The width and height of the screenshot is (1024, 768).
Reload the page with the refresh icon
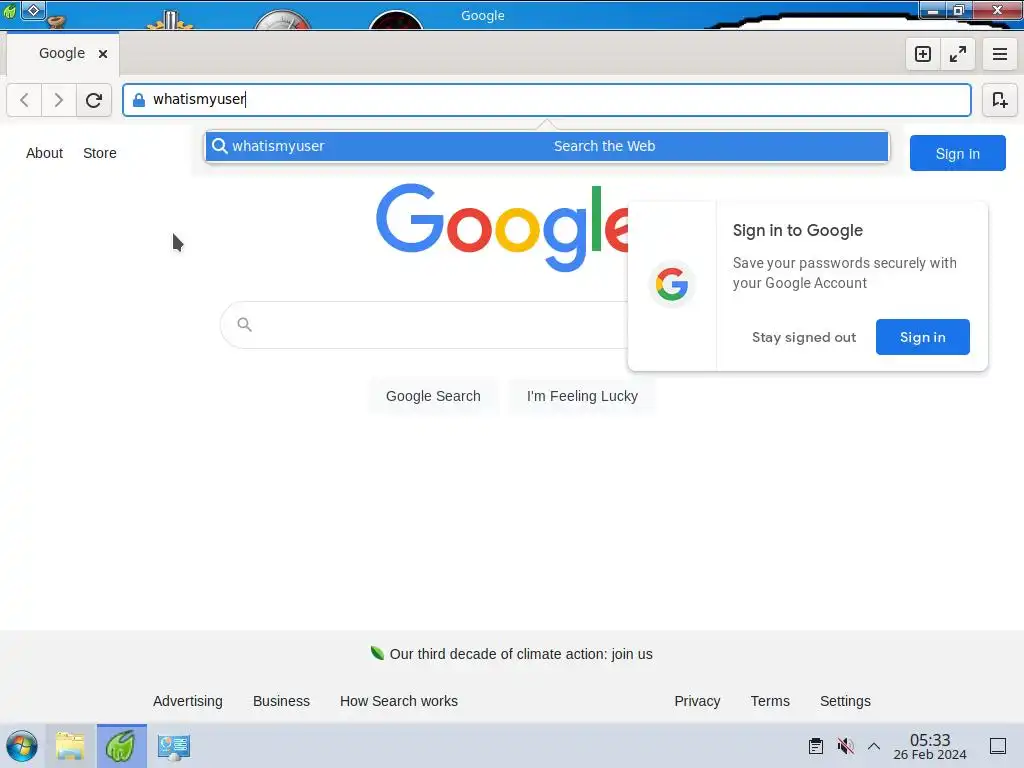click(x=94, y=100)
